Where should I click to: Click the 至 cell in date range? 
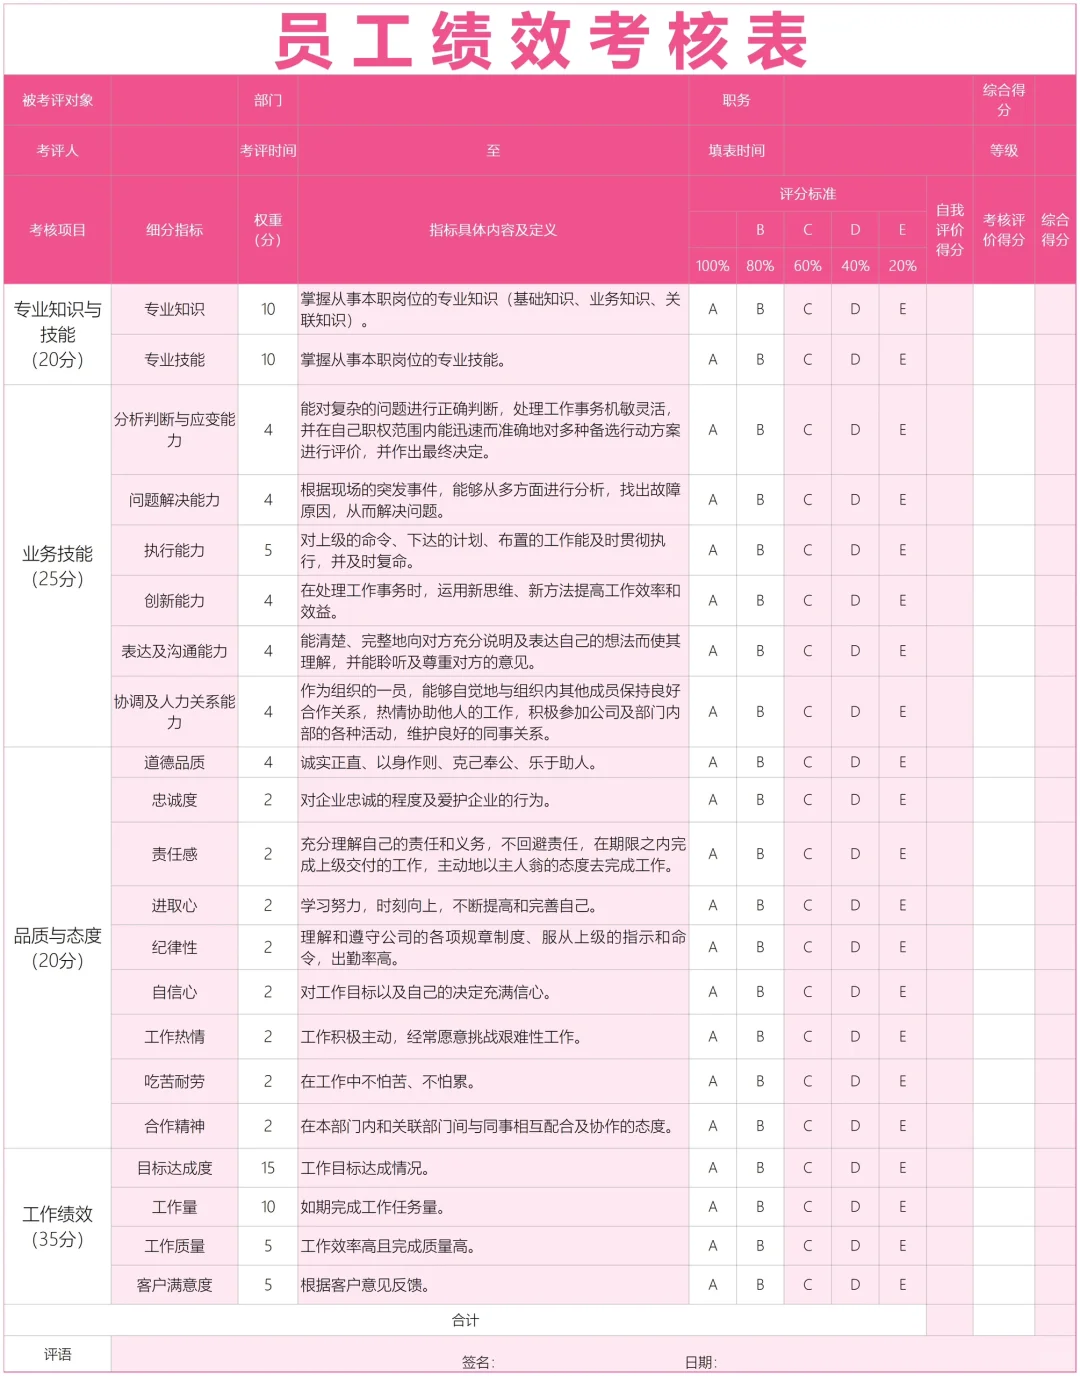[493, 150]
